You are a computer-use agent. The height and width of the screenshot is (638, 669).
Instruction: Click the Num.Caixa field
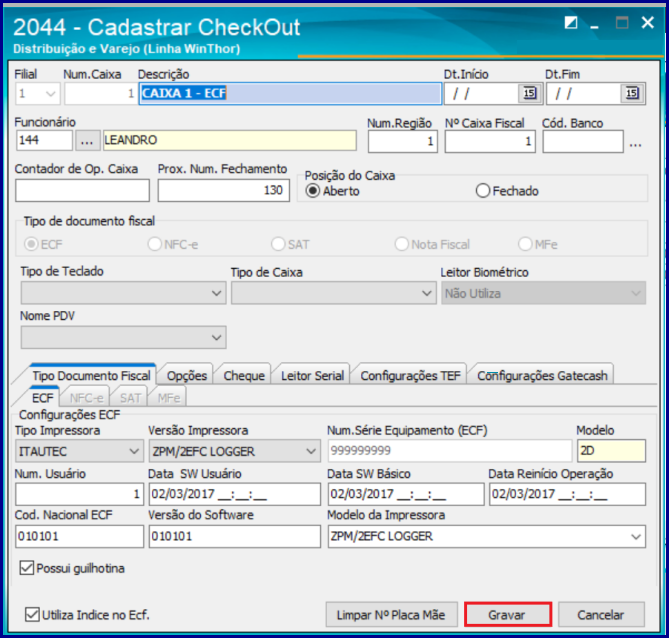click(100, 93)
